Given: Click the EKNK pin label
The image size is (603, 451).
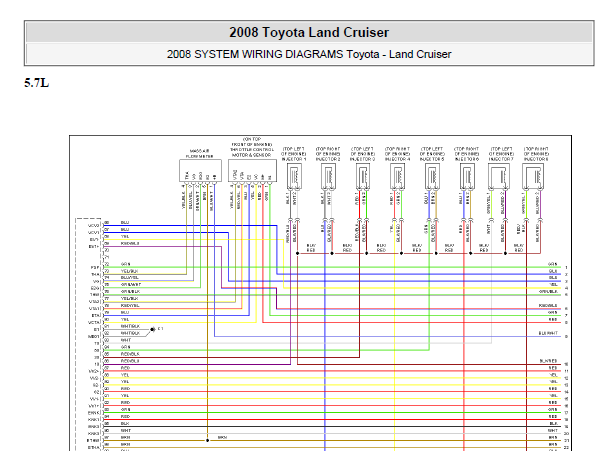Looking at the screenshot, I should (93, 413).
